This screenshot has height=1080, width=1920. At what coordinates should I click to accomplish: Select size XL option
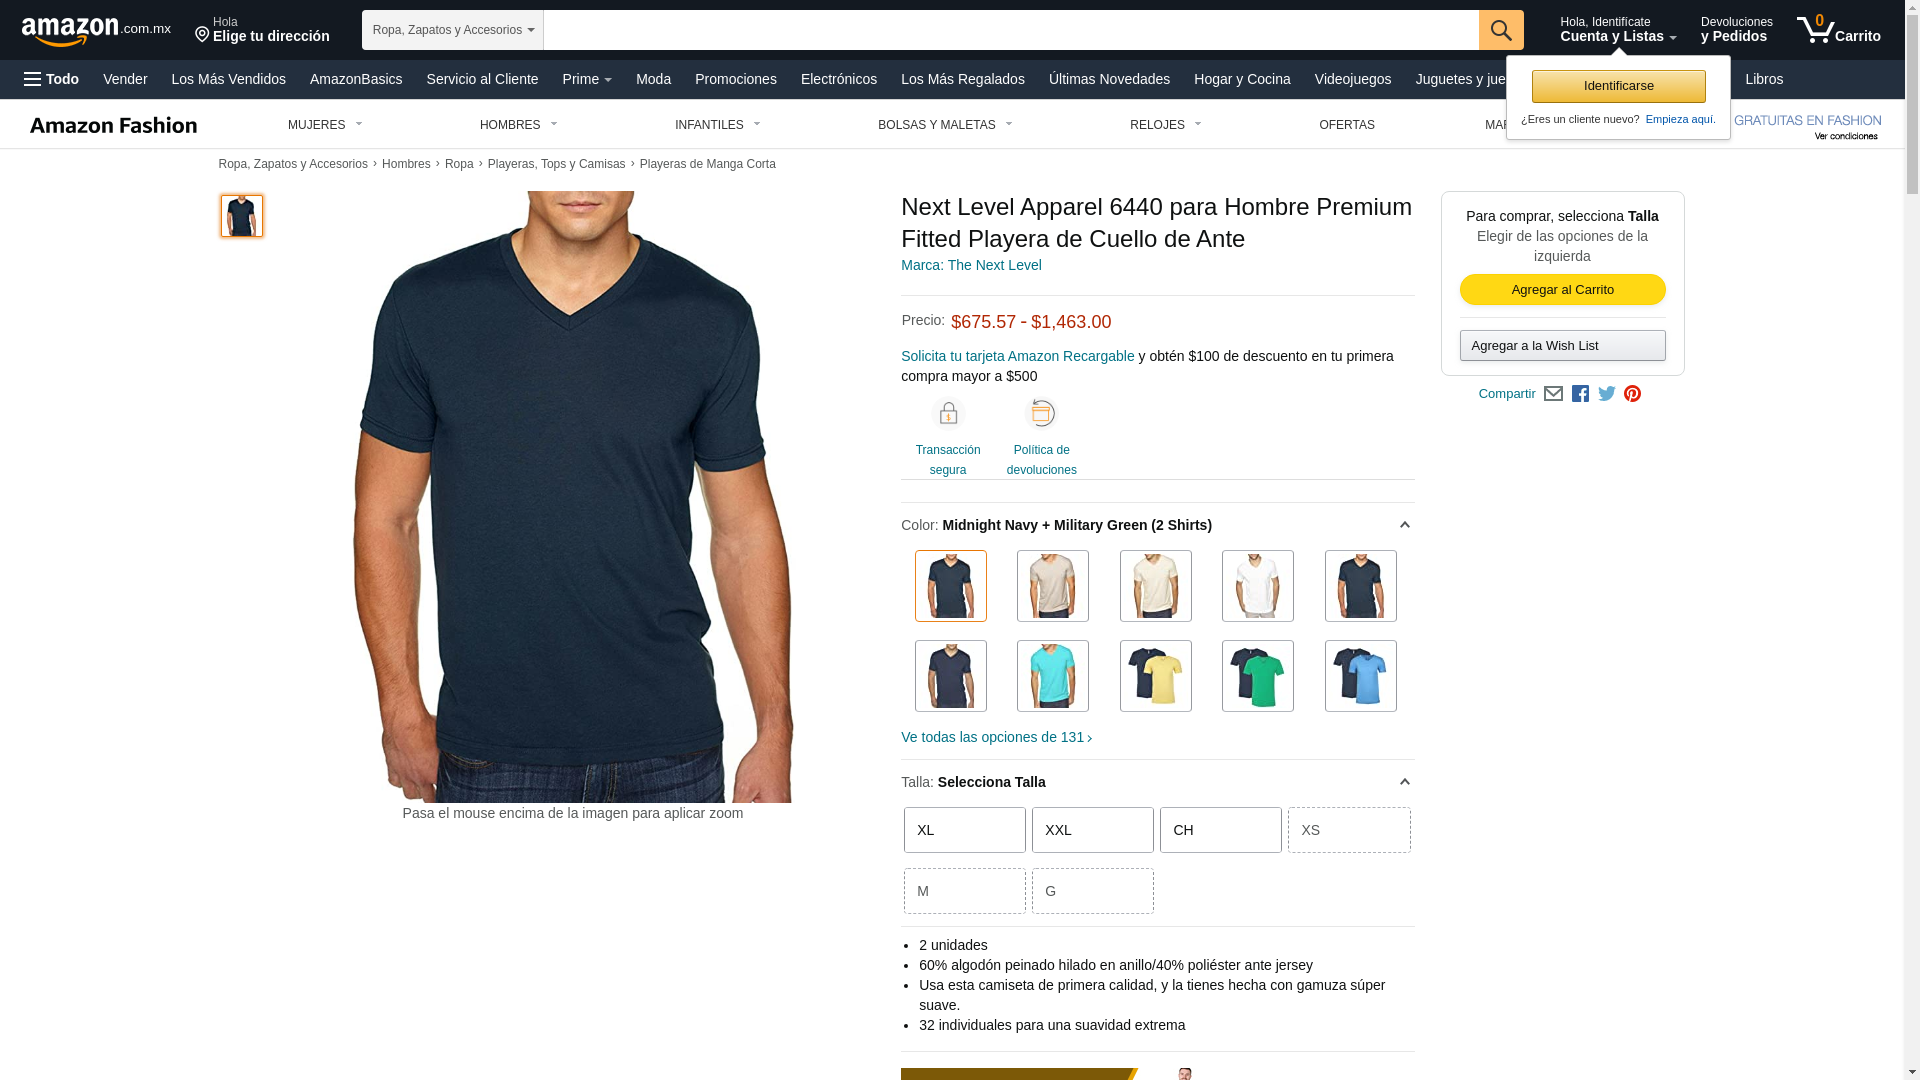pyautogui.click(x=965, y=830)
